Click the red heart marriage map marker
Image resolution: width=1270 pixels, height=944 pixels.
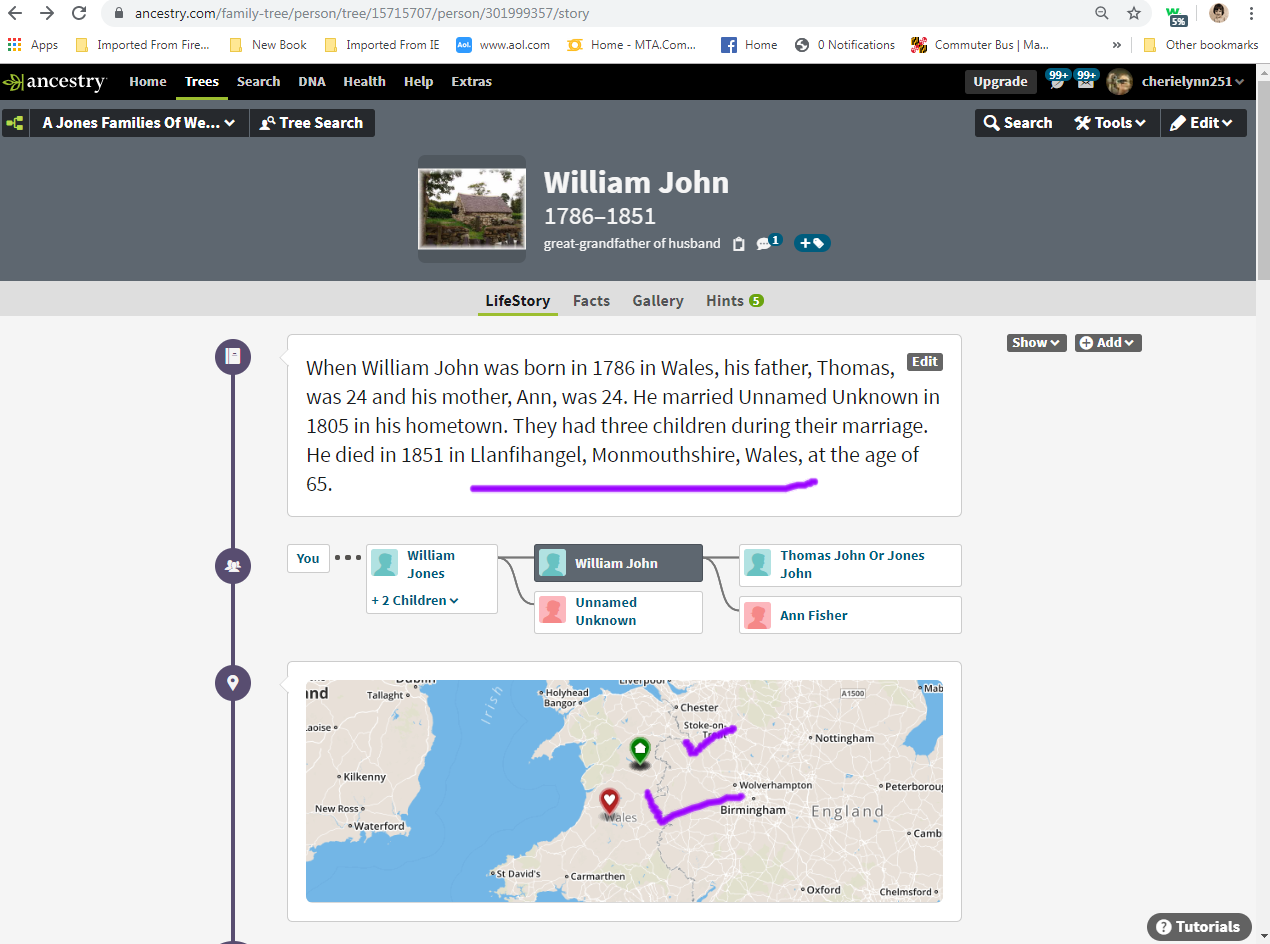(x=609, y=801)
